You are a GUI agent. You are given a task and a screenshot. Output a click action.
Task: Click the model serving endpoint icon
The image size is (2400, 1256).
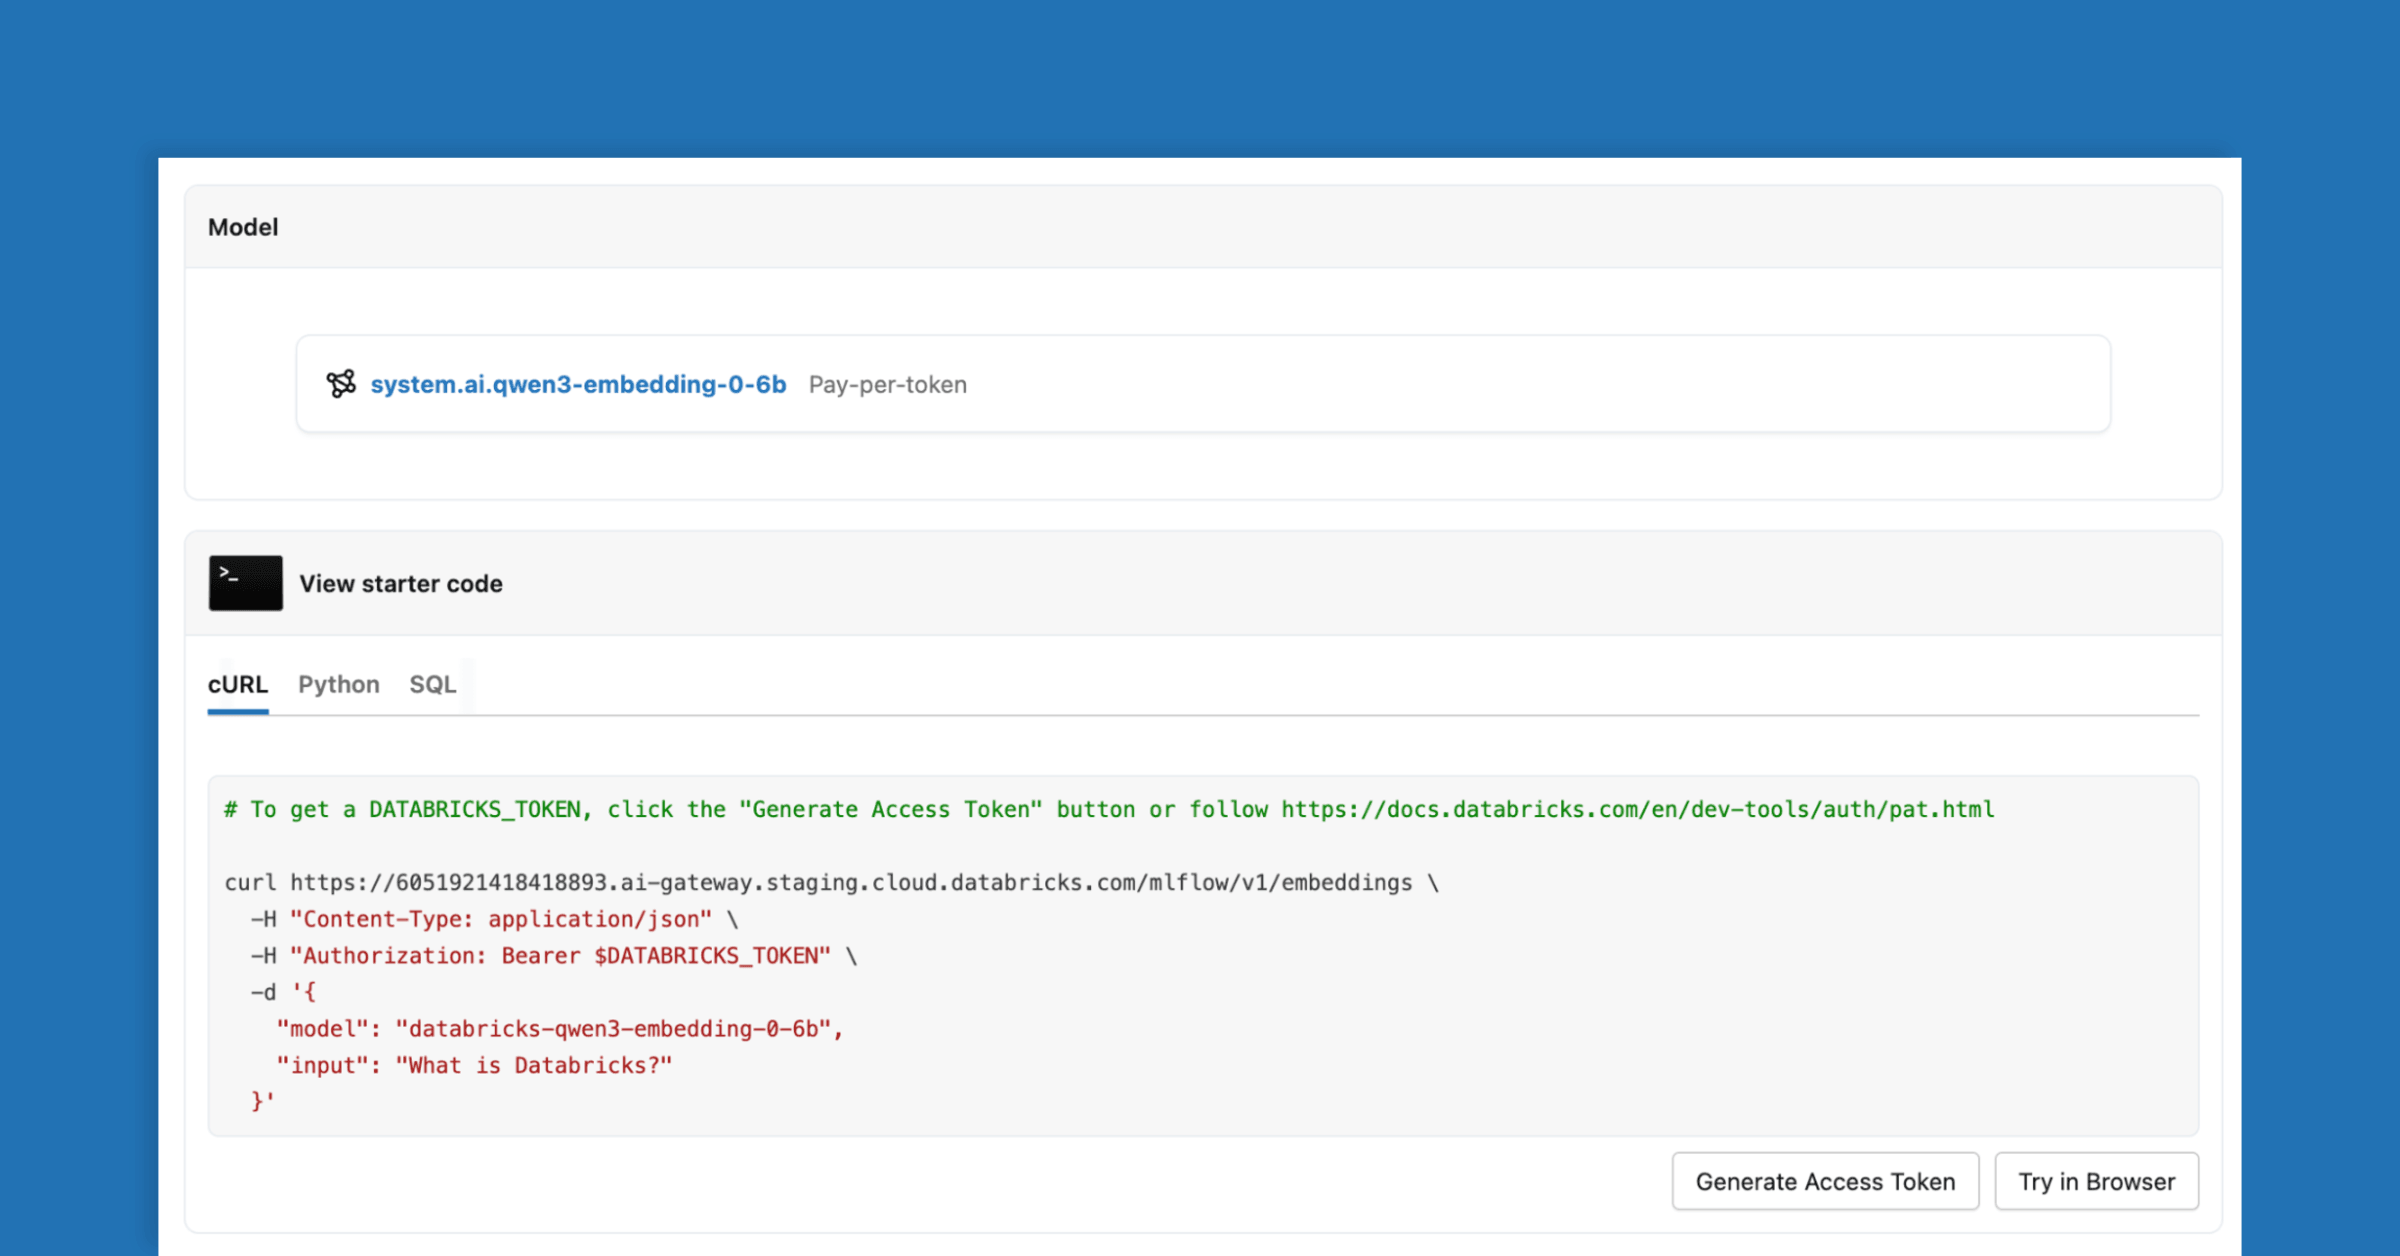click(x=340, y=384)
